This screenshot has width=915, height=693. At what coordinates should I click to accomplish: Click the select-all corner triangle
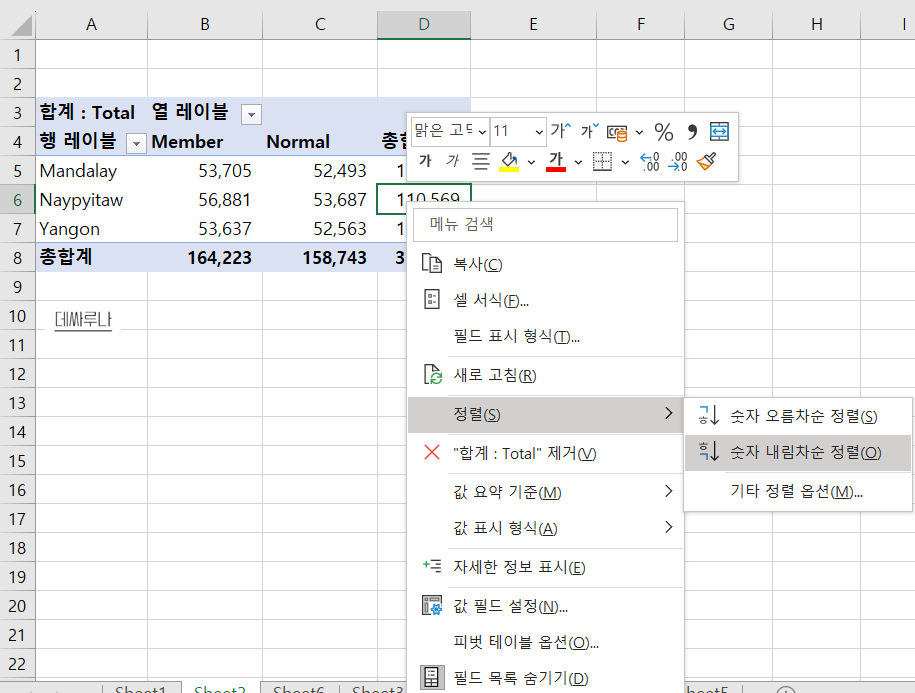coord(22,26)
